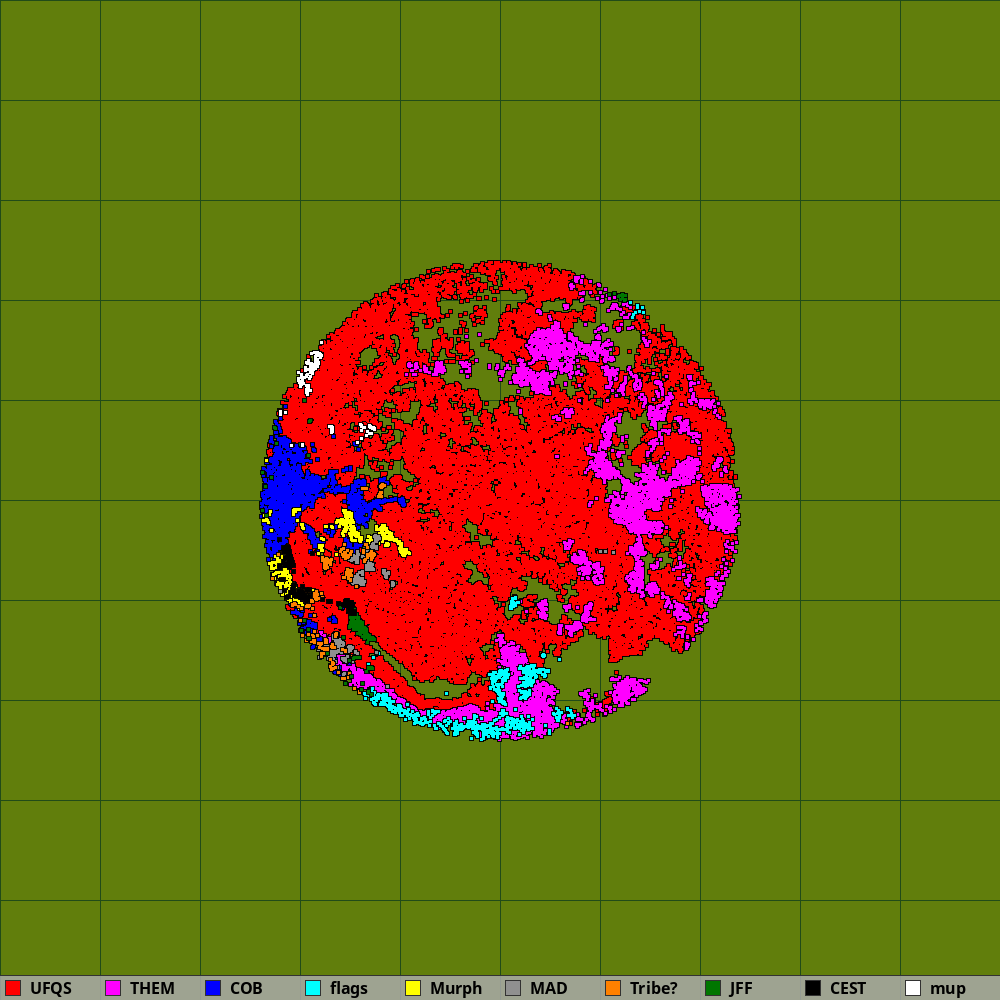
Task: Click the white mup legend swatch
Action: [913, 988]
